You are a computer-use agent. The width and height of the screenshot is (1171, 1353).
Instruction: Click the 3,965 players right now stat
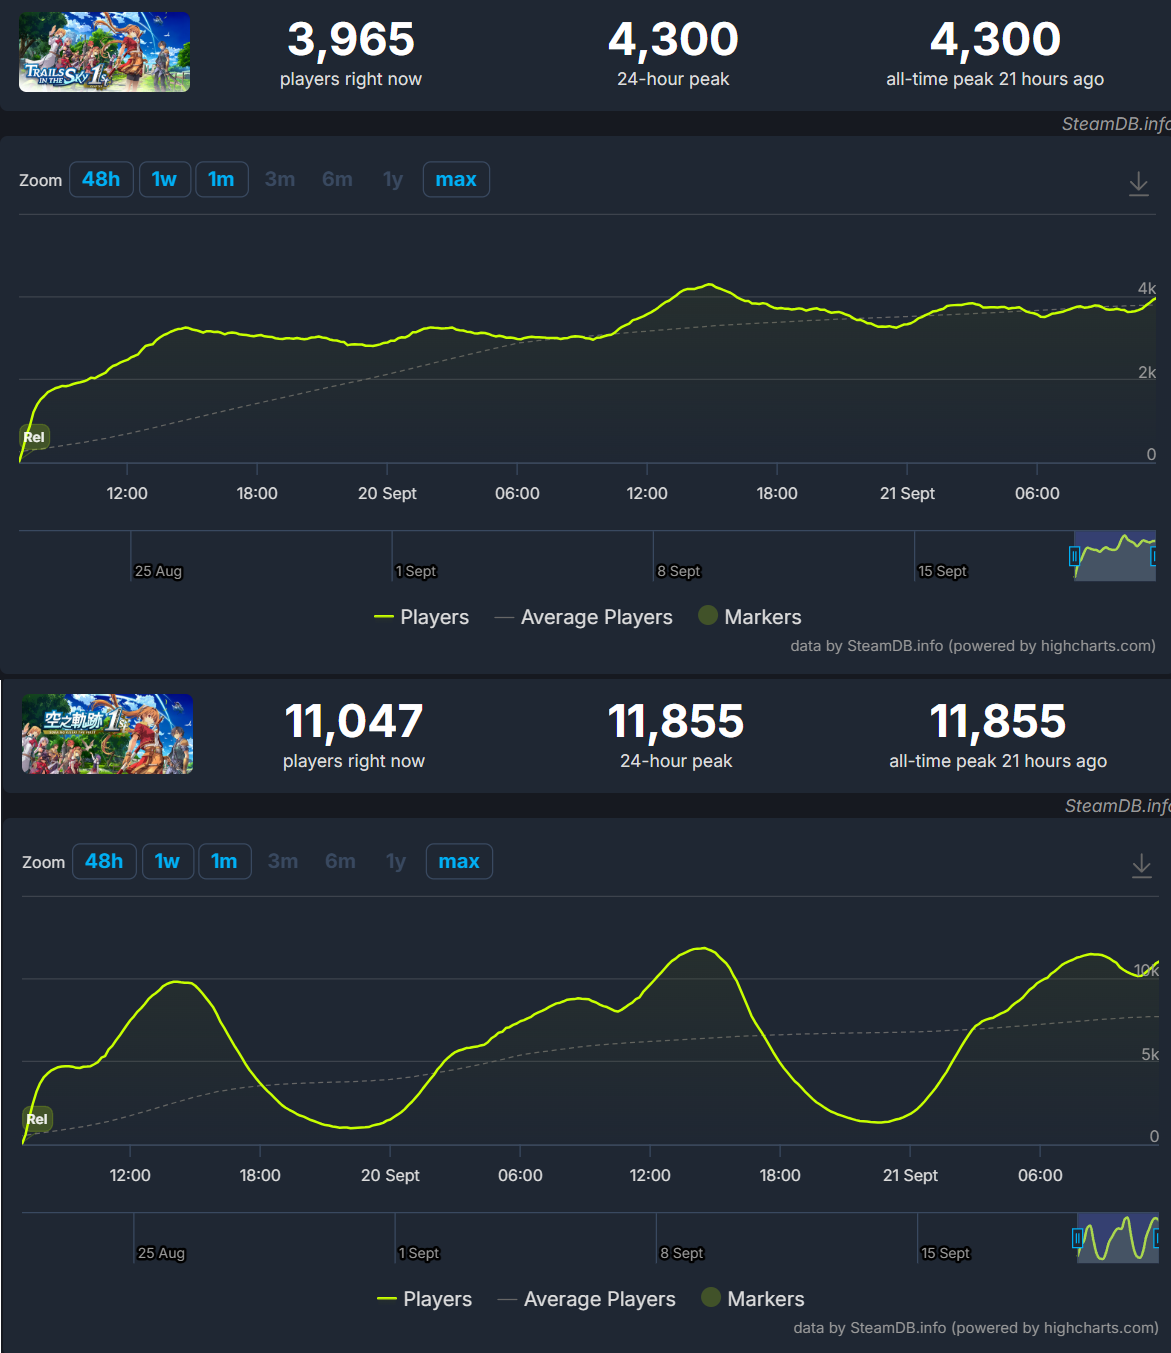point(351,54)
